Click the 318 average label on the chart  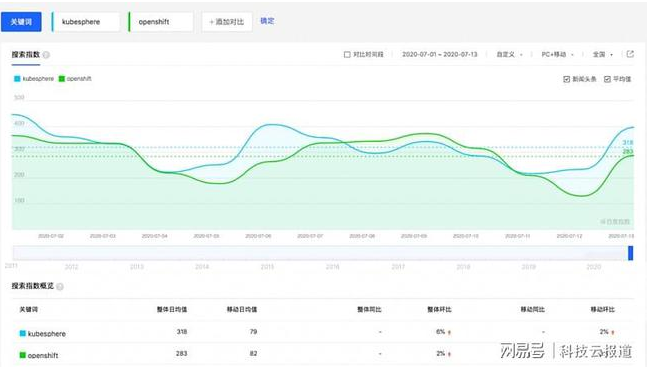point(628,143)
